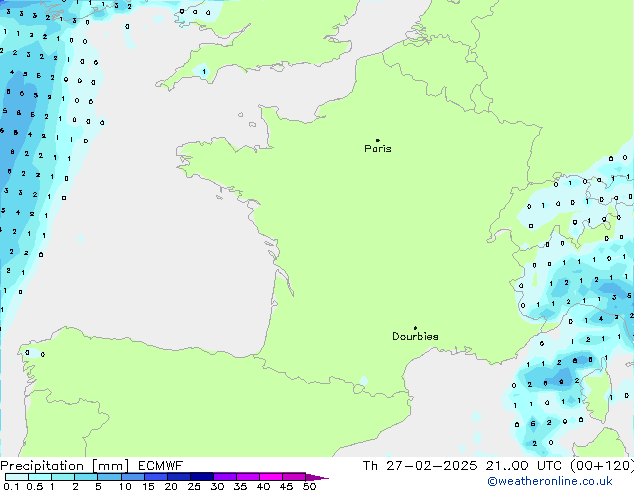Click the legend value 0.5

(x=34, y=486)
